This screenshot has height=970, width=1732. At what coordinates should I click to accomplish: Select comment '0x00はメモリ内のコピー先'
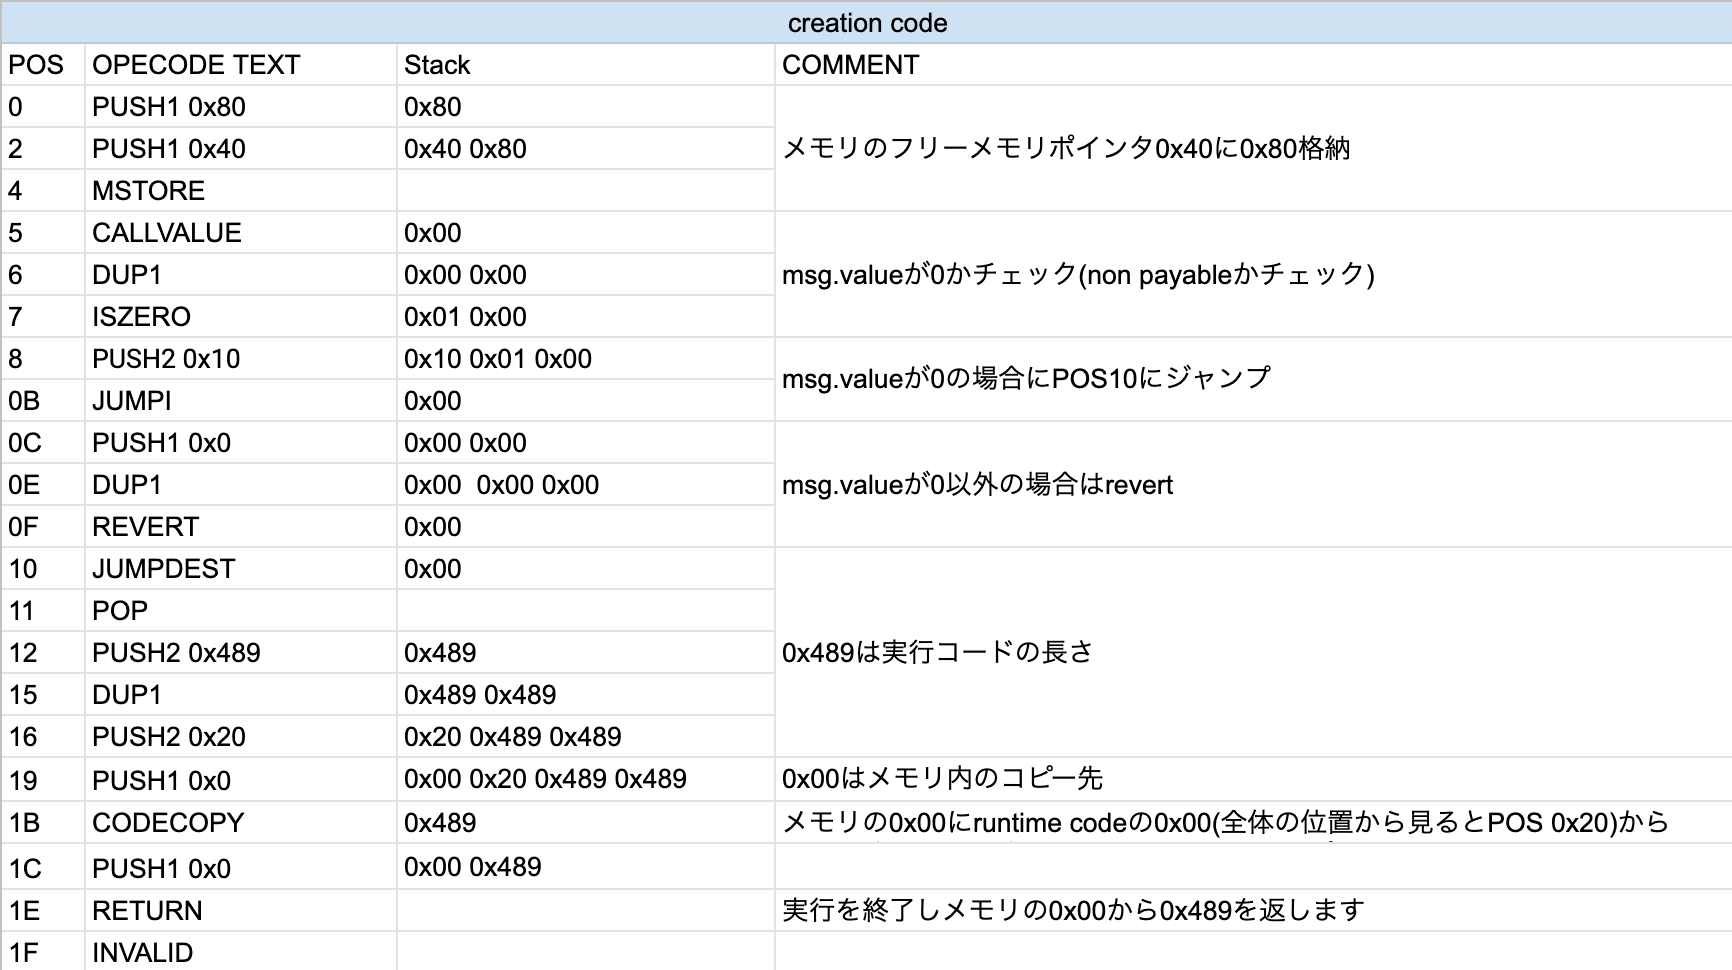[x=1253, y=779]
